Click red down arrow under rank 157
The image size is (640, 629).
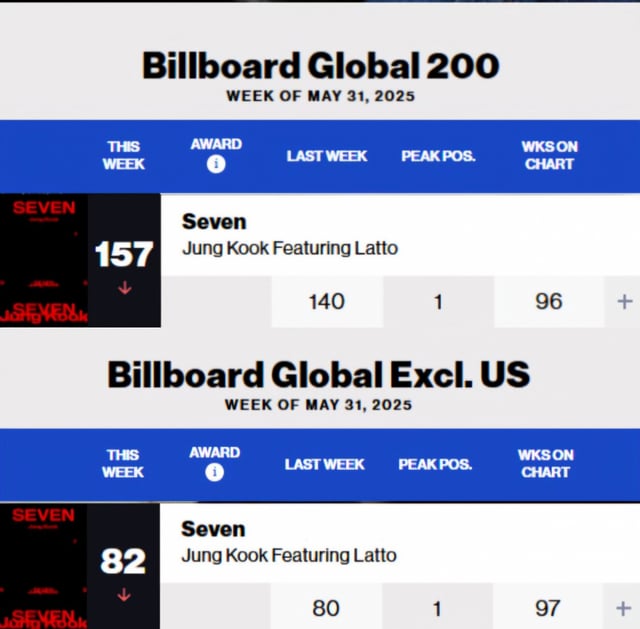125,288
